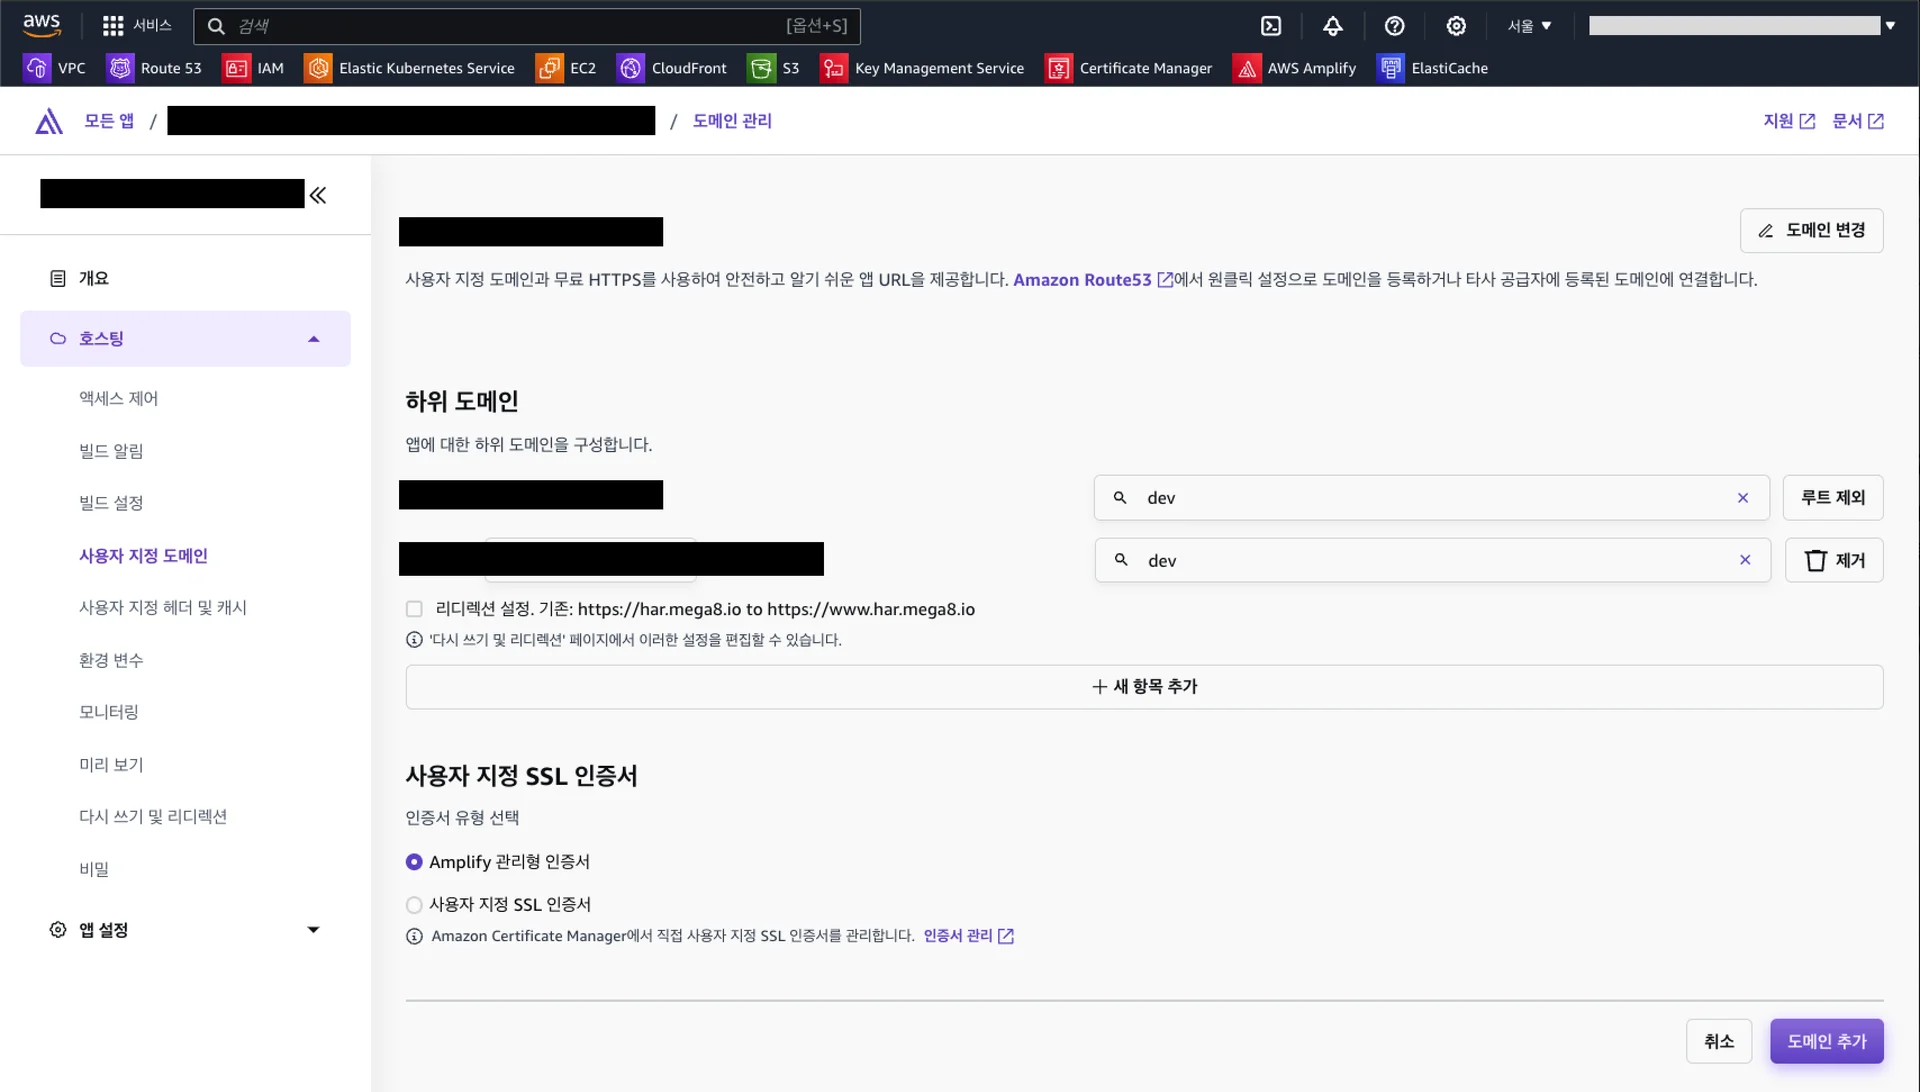
Task: Open the AWS console settings gear
Action: pos(1456,26)
